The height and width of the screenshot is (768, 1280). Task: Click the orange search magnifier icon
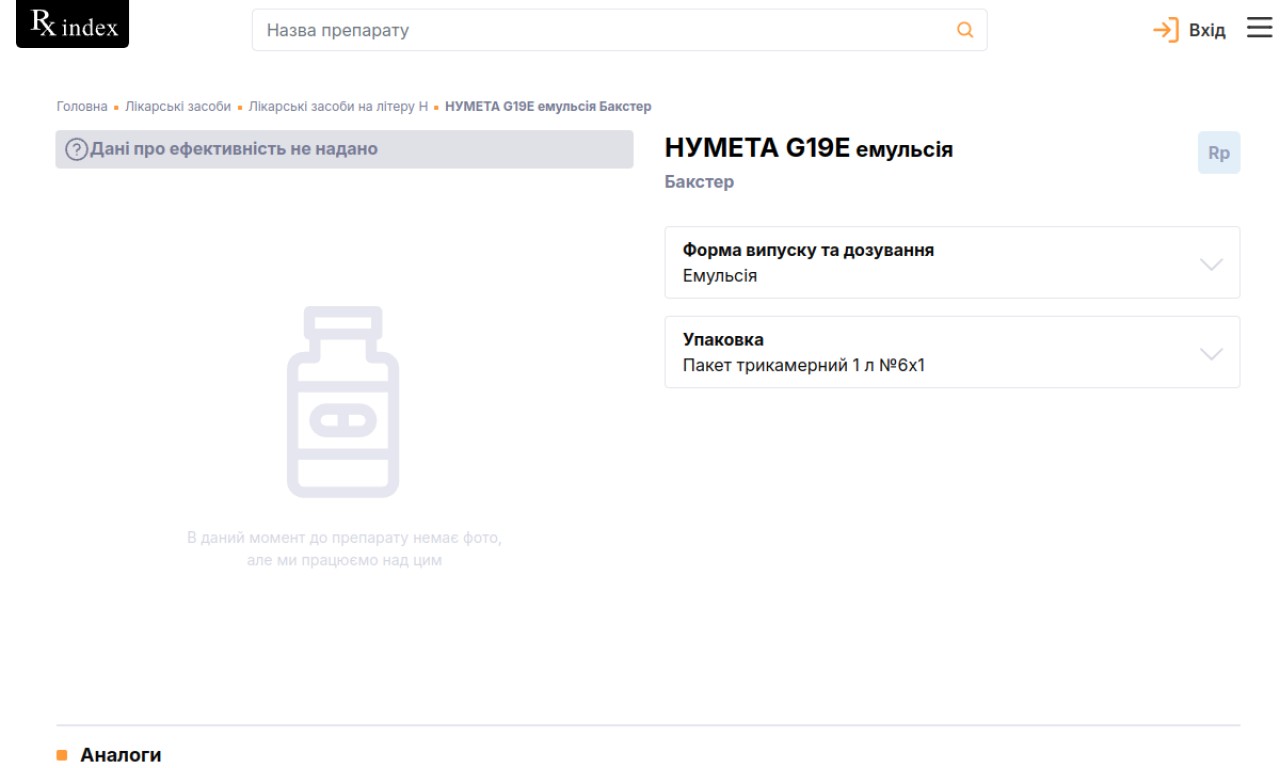[x=965, y=30]
